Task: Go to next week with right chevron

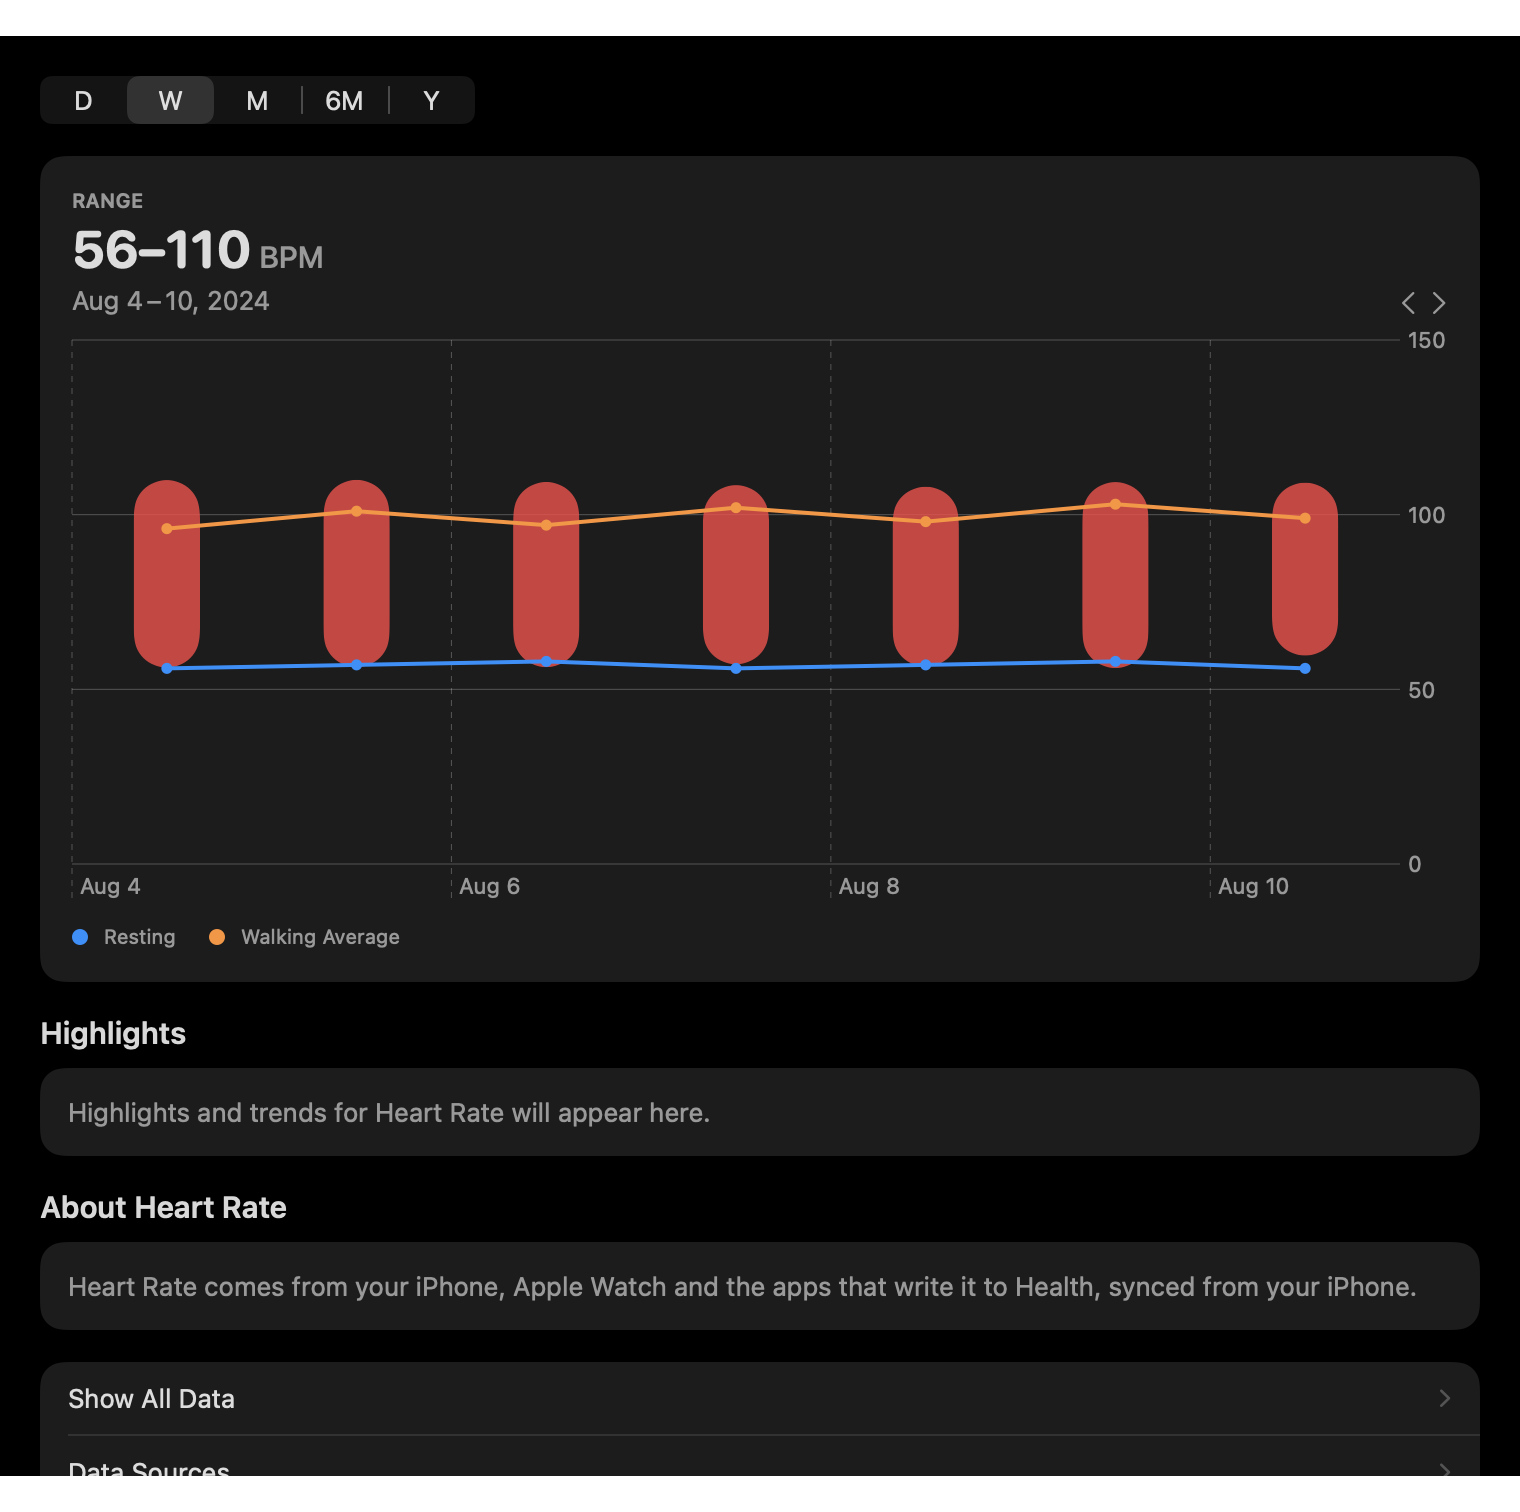Action: [x=1439, y=303]
